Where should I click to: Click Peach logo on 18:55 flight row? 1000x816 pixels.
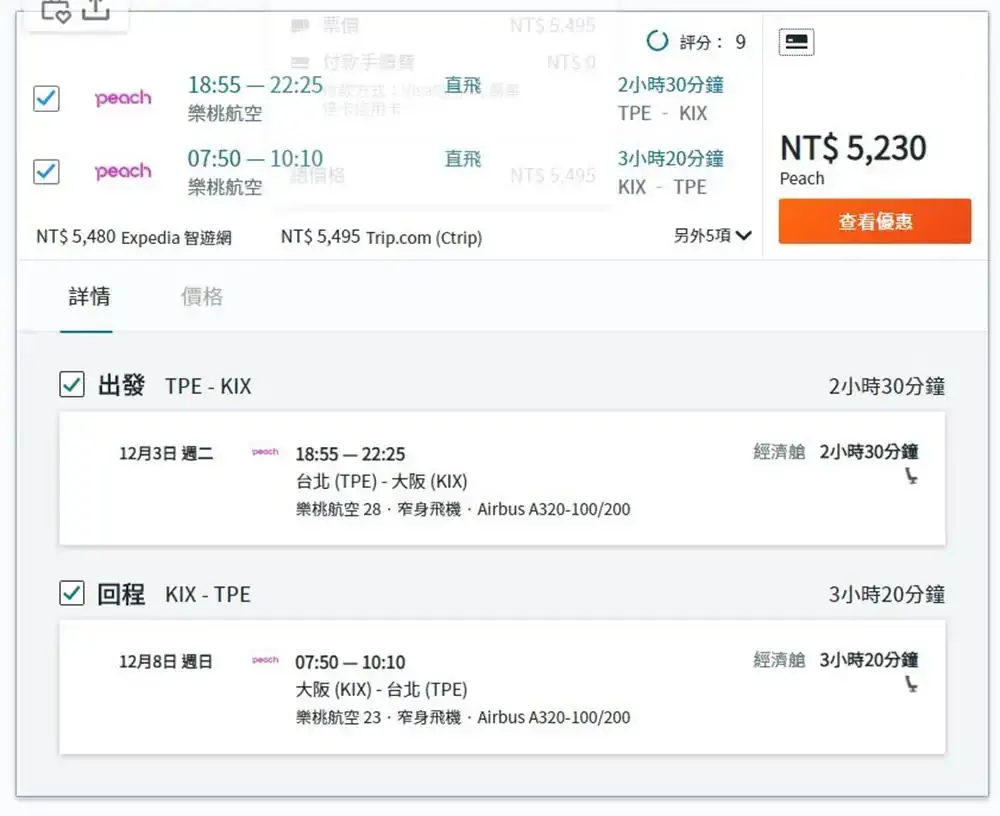click(x=123, y=98)
